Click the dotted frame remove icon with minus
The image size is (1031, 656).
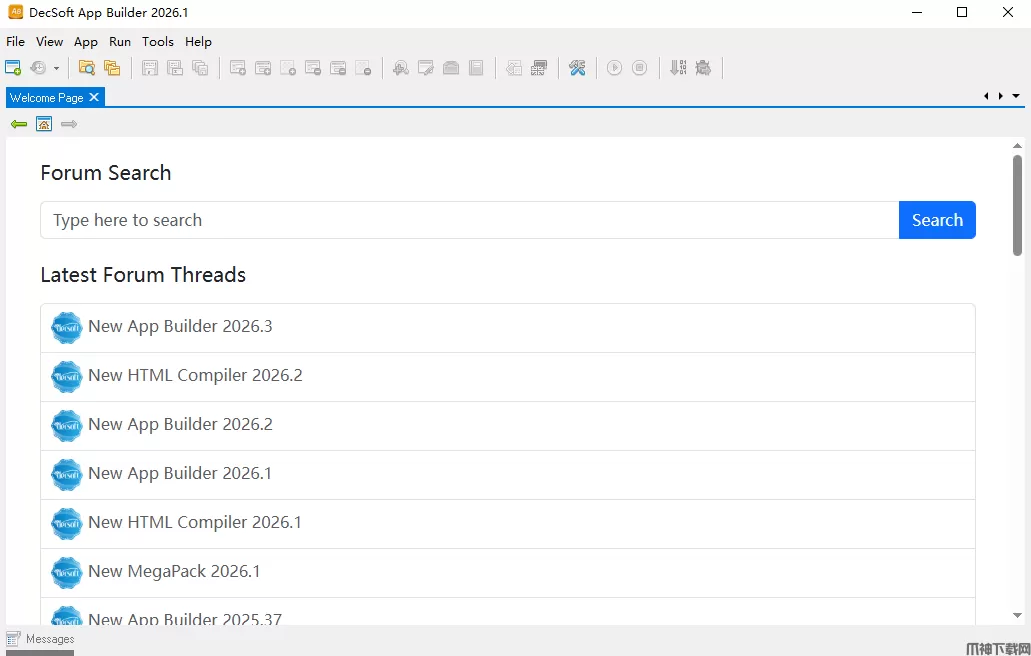click(363, 67)
